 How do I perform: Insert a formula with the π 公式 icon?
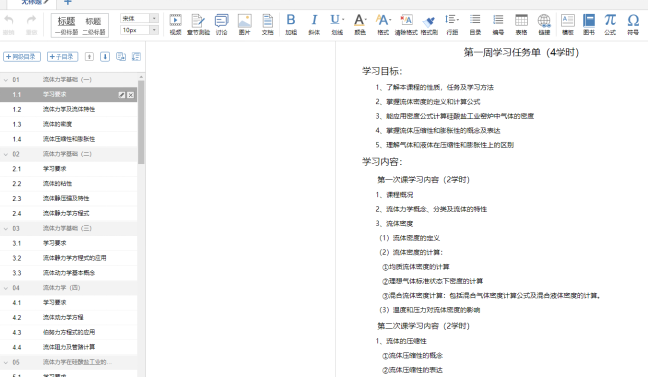[610, 24]
